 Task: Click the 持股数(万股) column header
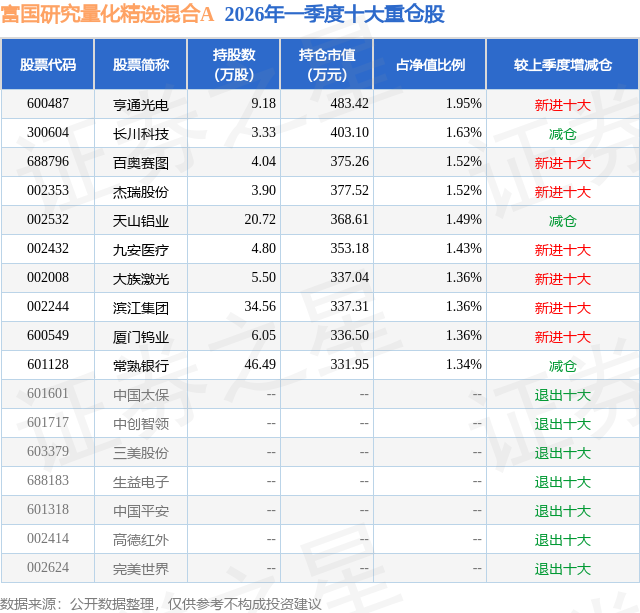click(x=233, y=64)
